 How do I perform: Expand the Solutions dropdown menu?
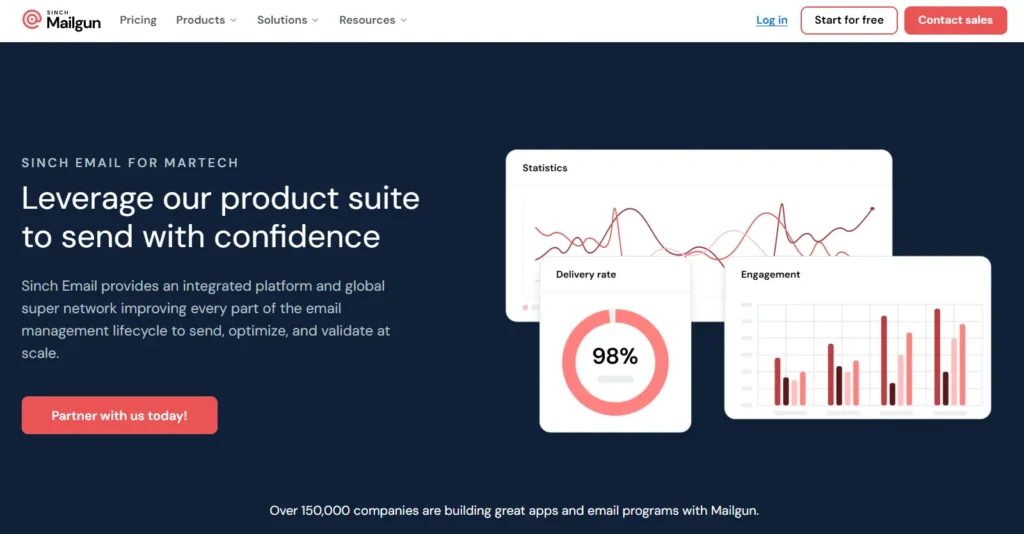click(287, 20)
